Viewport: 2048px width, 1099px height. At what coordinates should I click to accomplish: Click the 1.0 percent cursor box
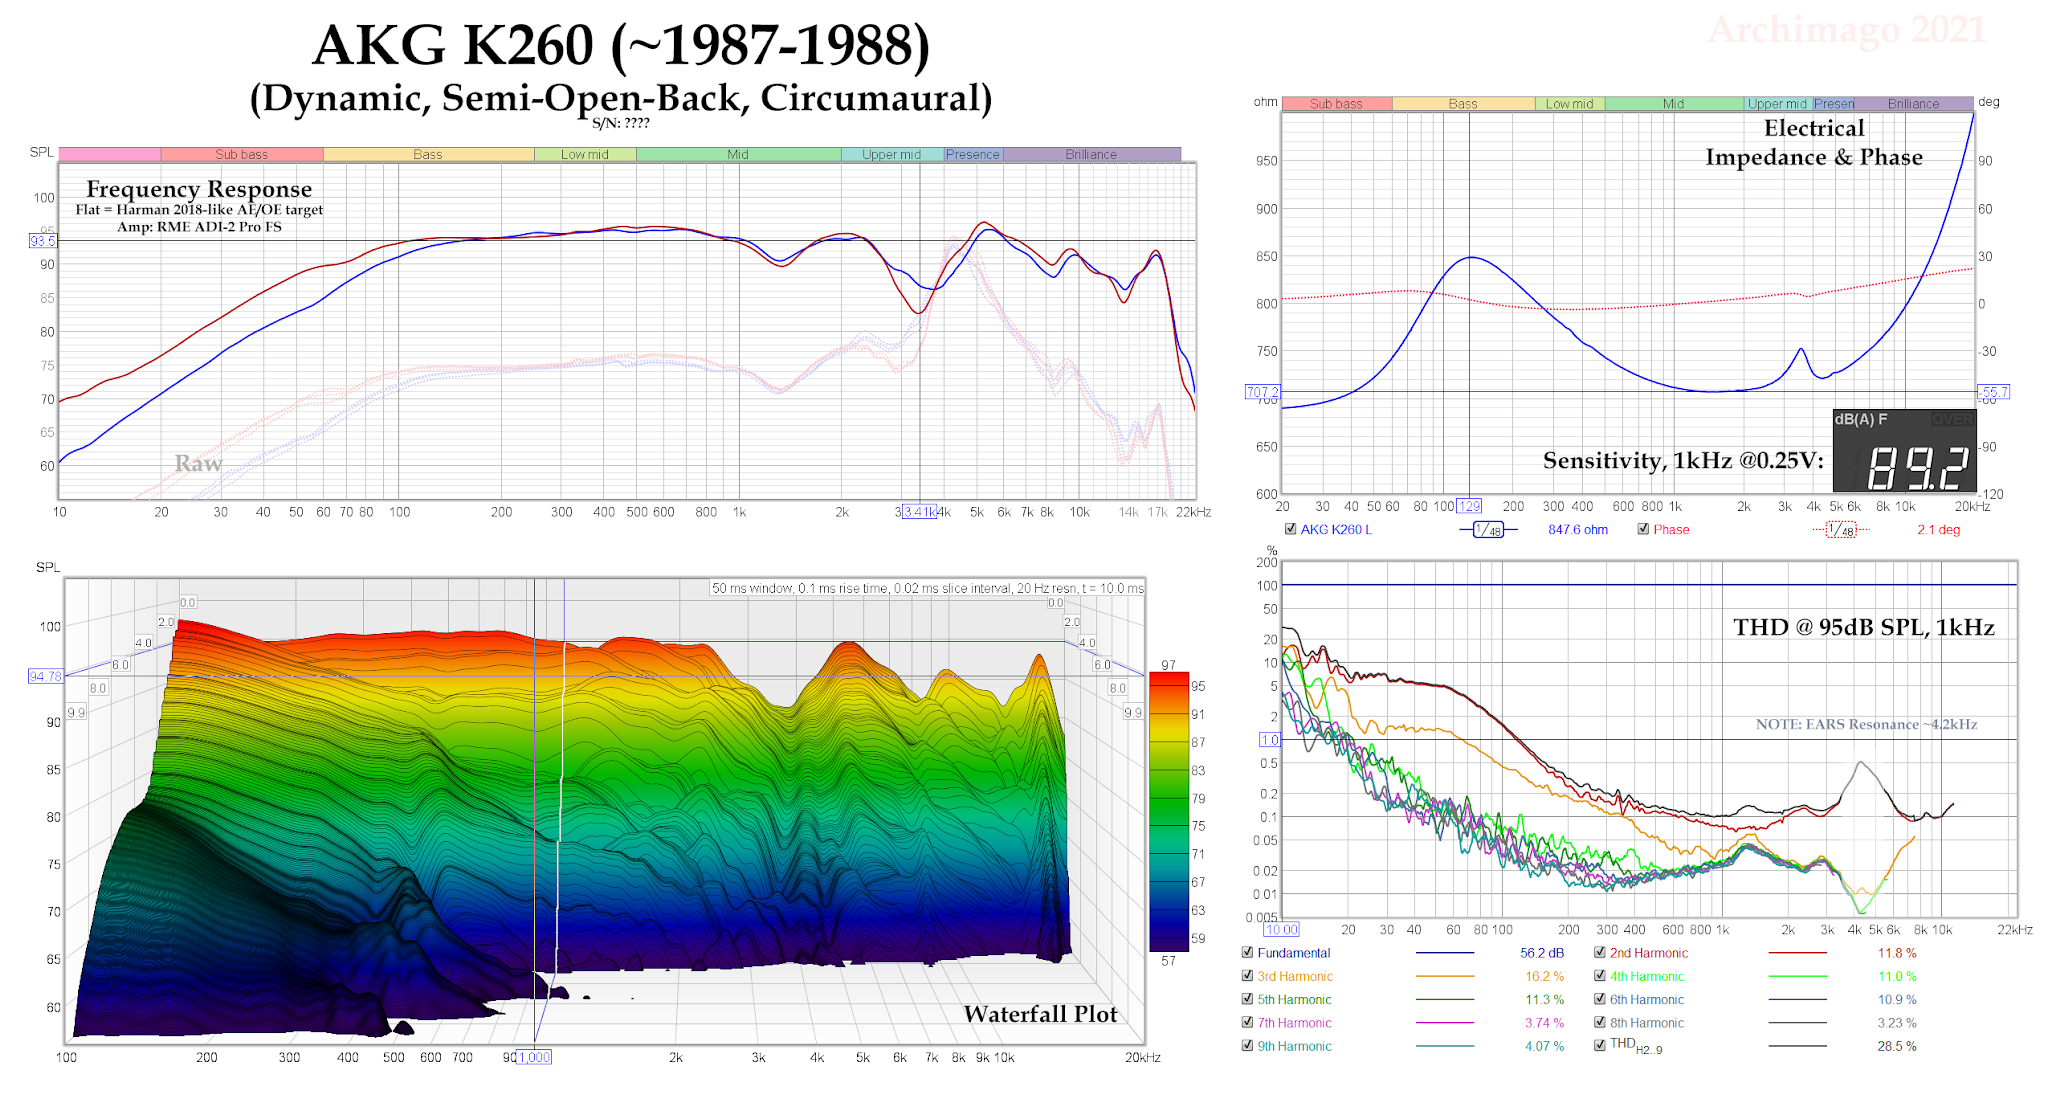click(1269, 740)
